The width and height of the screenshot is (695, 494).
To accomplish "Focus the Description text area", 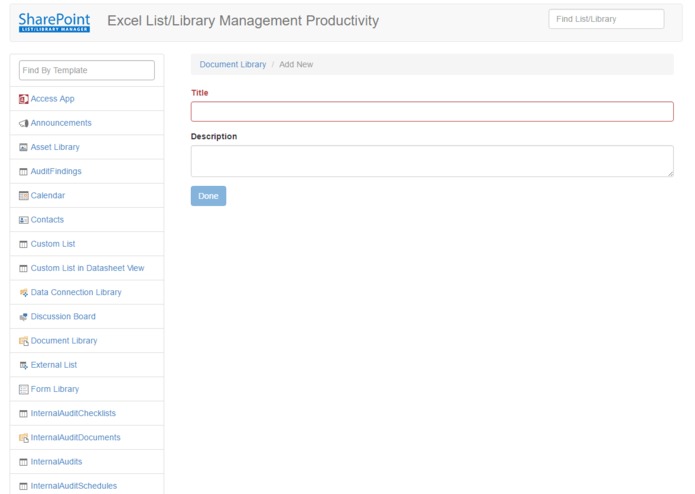I will click(432, 161).
